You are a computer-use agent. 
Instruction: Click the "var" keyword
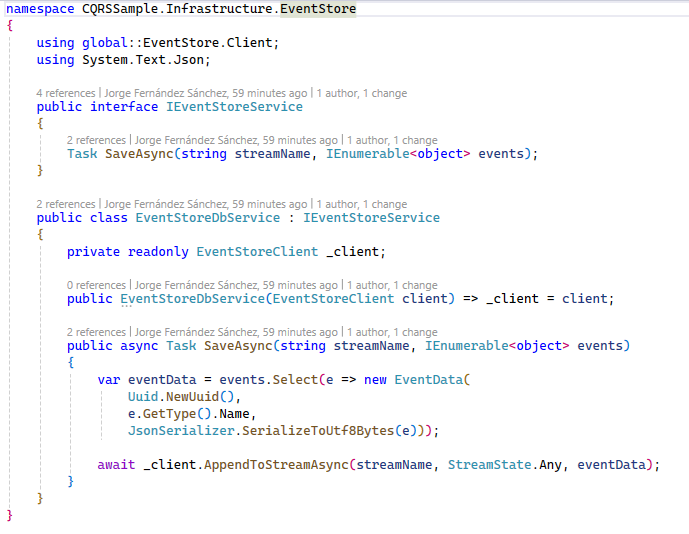click(x=109, y=380)
